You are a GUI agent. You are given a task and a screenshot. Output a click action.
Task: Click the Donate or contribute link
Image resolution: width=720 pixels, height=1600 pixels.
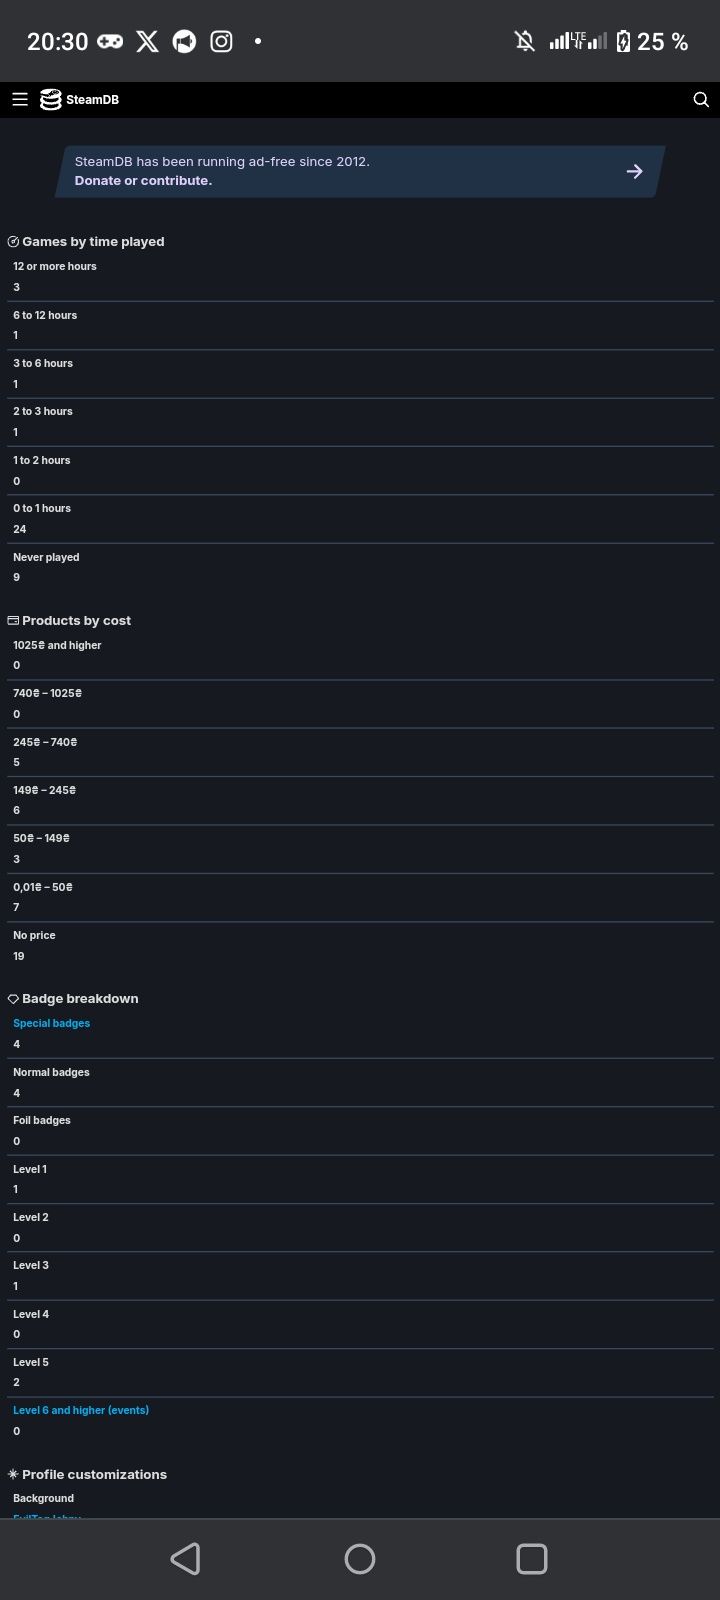click(x=143, y=181)
